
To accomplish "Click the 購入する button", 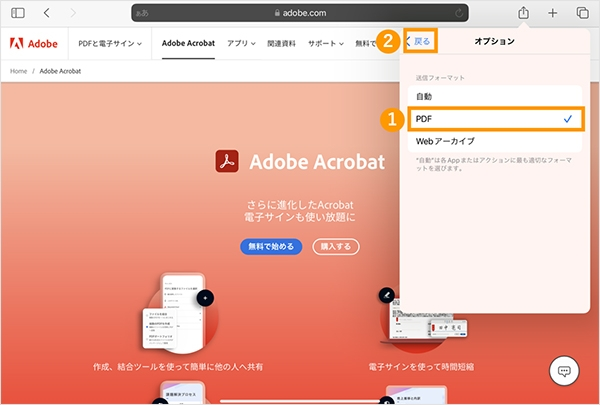I will click(336, 247).
